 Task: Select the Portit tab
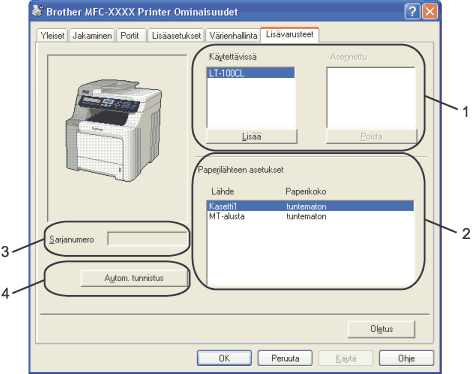tap(130, 35)
